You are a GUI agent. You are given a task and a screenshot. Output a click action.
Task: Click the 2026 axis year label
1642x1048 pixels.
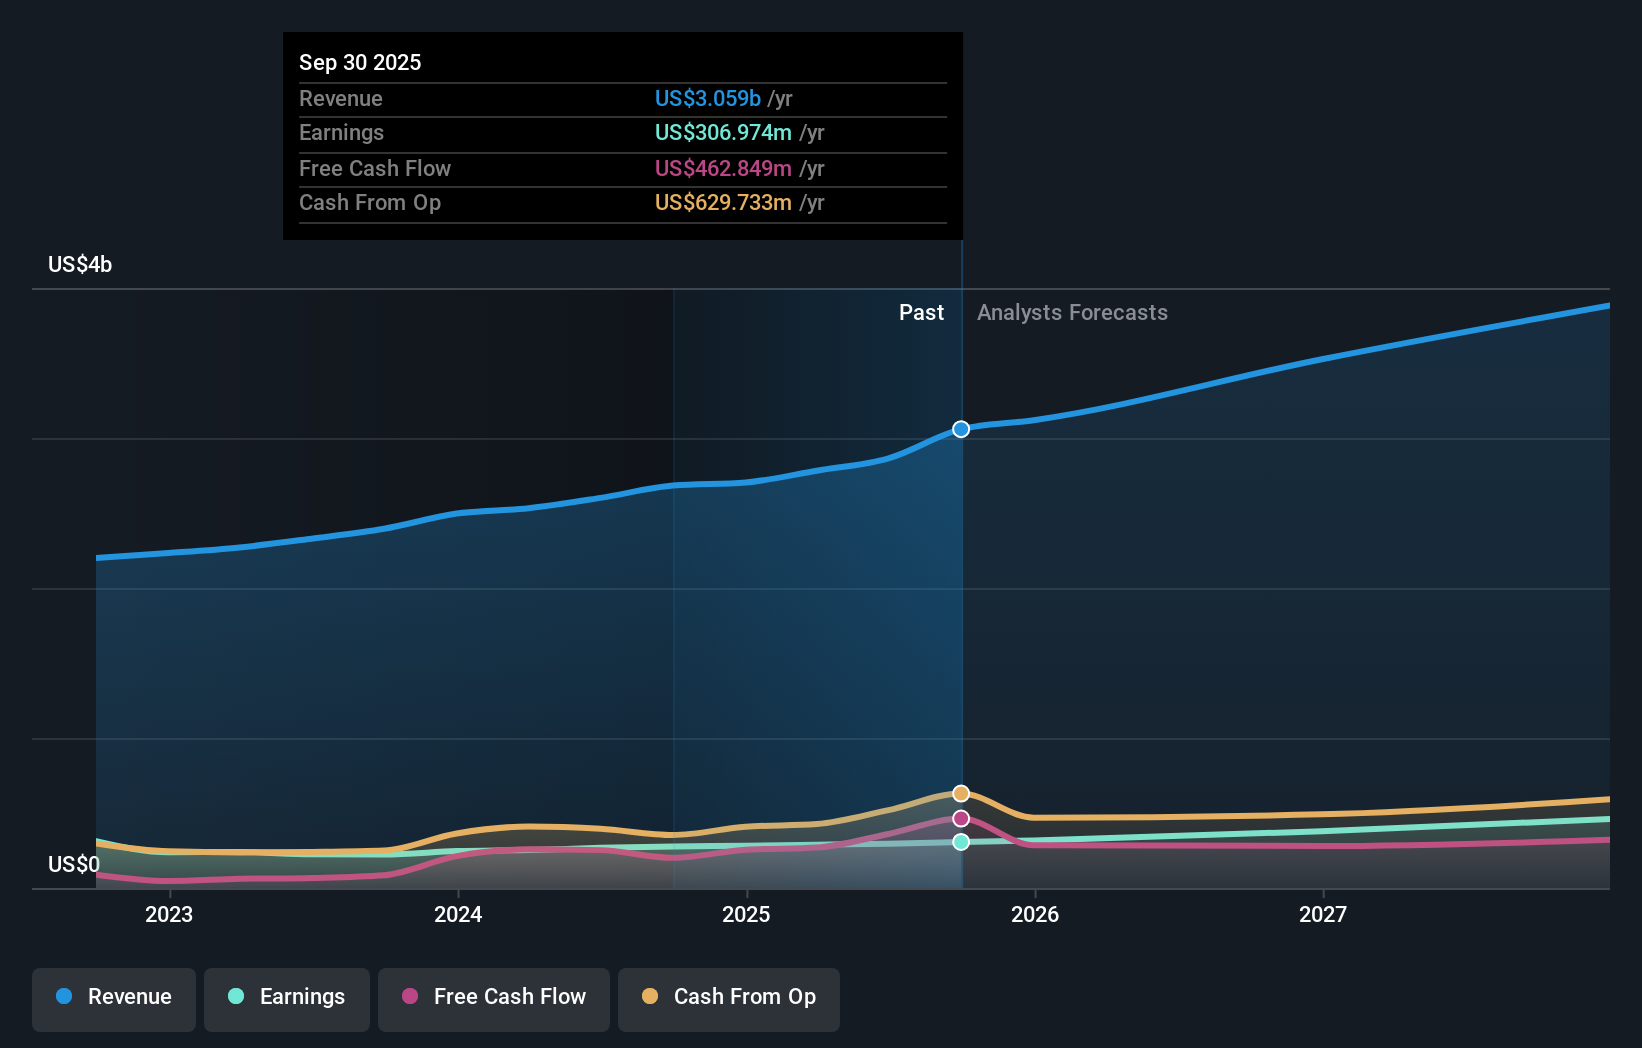pyautogui.click(x=1036, y=913)
